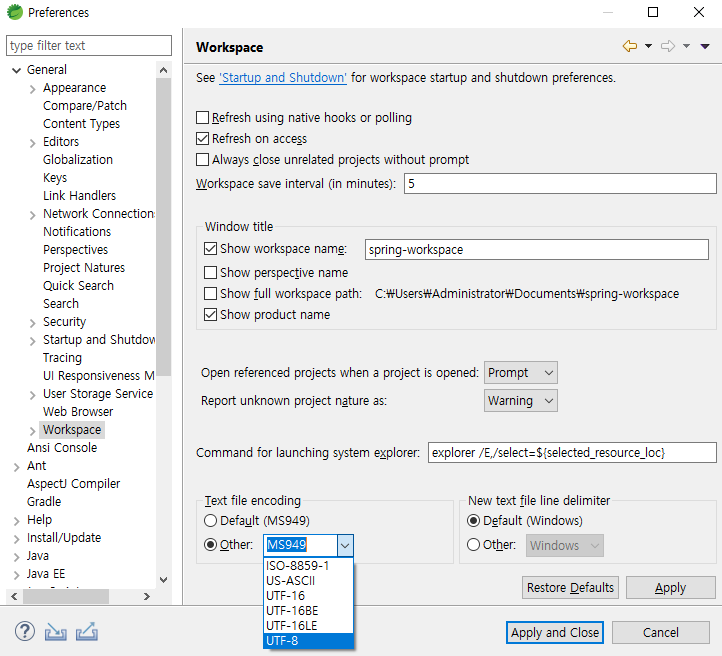Choose ISO-8859-1 from encoding list

coord(308,565)
